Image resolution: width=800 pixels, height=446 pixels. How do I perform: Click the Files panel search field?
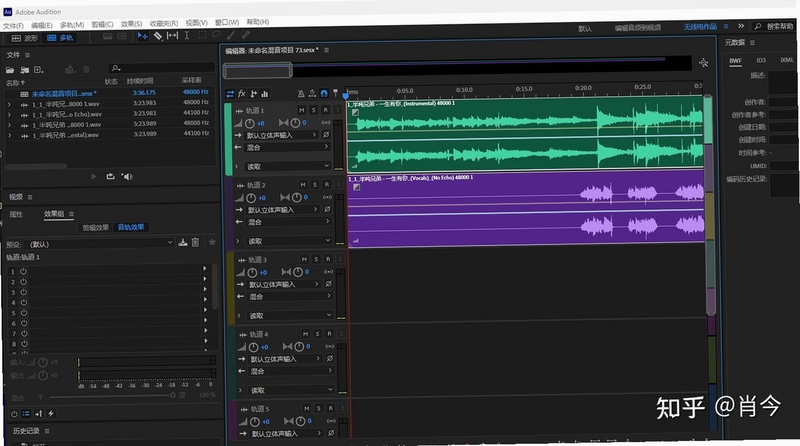(161, 67)
